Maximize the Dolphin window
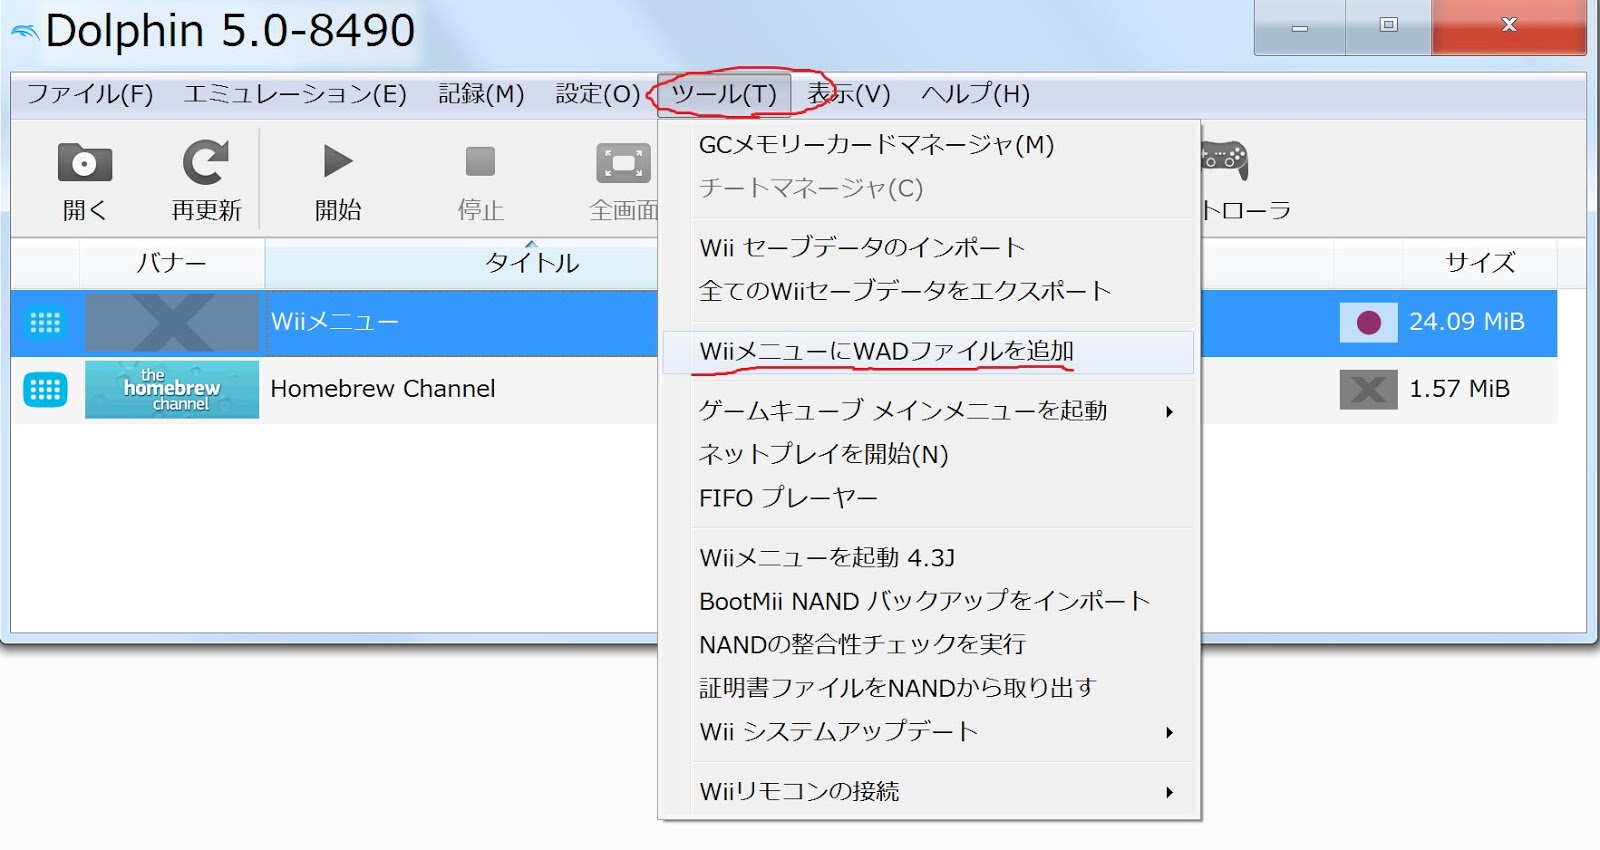Image resolution: width=1600 pixels, height=850 pixels. 1389,27
